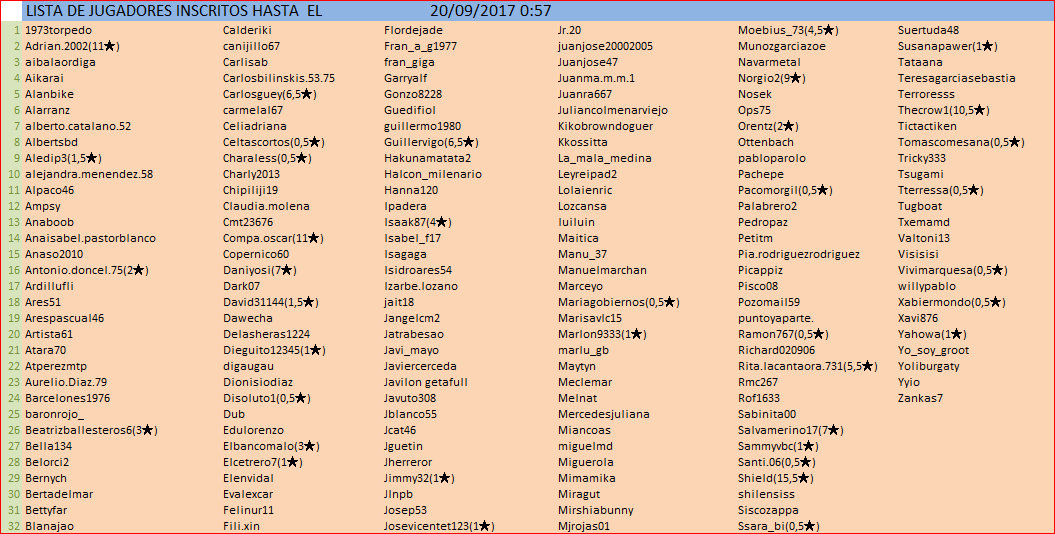Select the Compa.oscar(11★) cell
The width and height of the screenshot is (1055, 534).
(273, 238)
